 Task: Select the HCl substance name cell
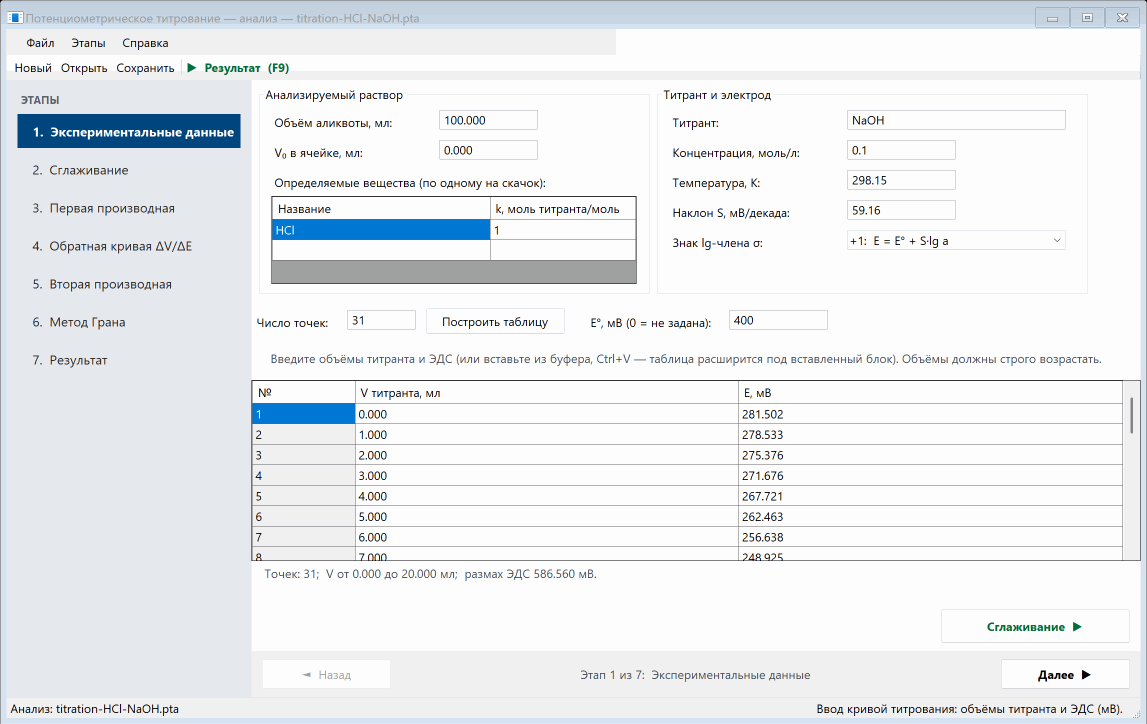380,230
